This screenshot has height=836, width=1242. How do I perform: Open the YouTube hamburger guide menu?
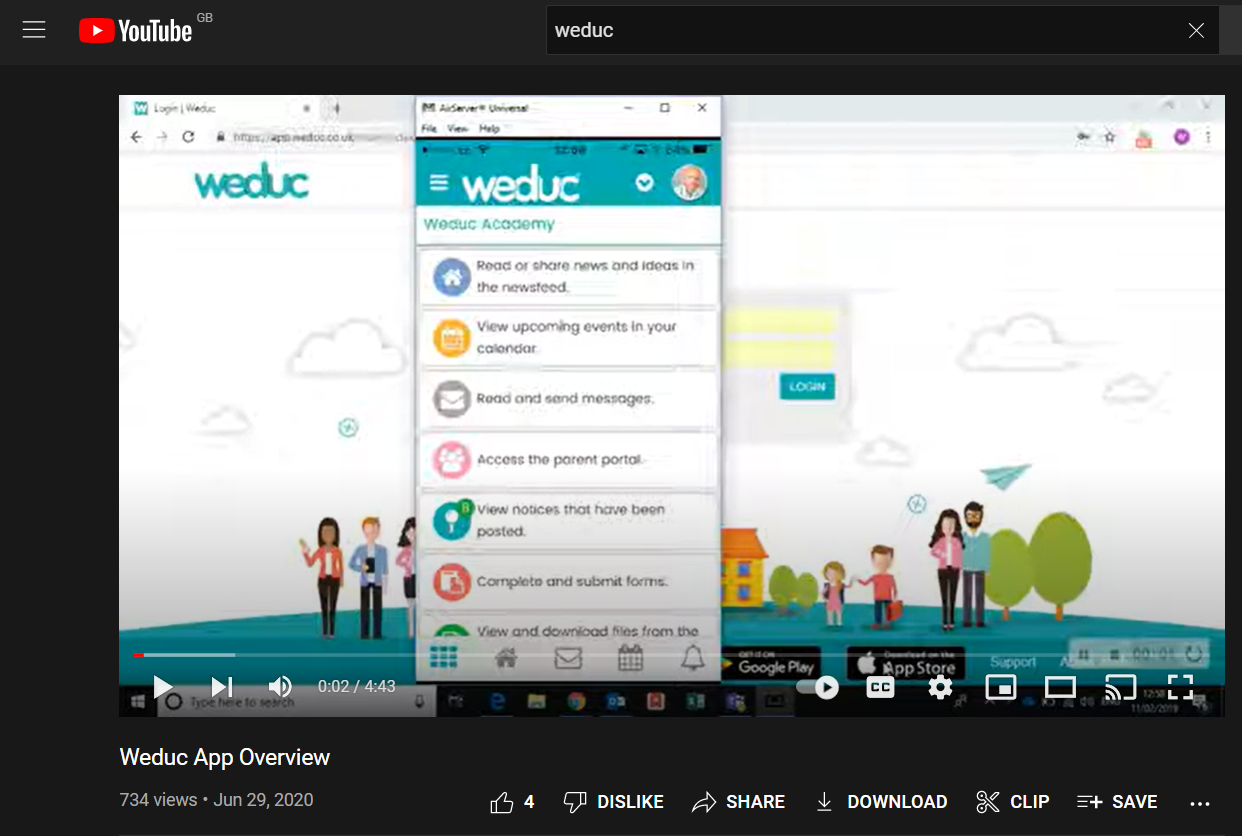pyautogui.click(x=34, y=30)
